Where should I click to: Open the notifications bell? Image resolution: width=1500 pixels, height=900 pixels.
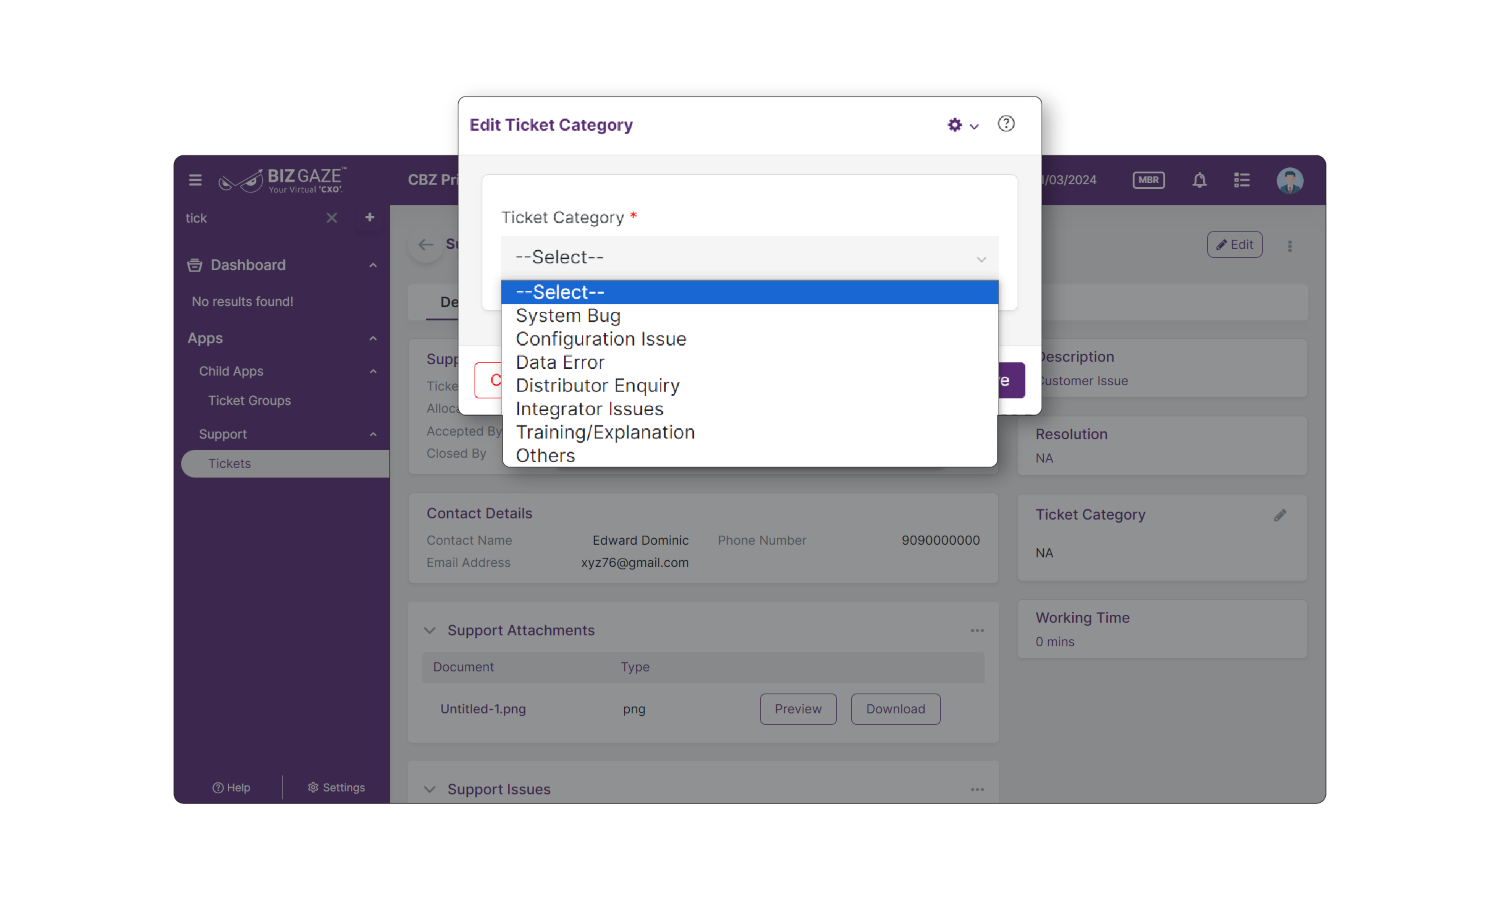pyautogui.click(x=1199, y=180)
